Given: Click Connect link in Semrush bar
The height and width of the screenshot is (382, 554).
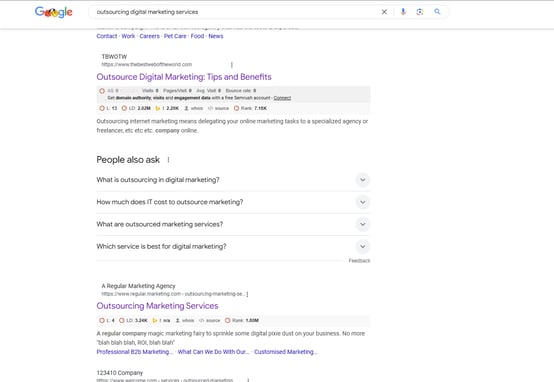Looking at the screenshot, I should tap(282, 98).
